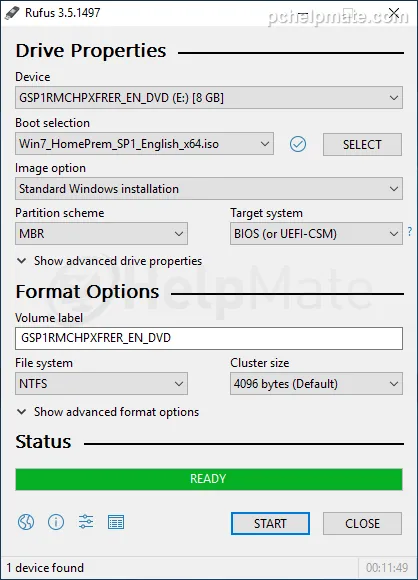Open the Target system dropdown
Screen dimensions: 418x580
coord(316,233)
